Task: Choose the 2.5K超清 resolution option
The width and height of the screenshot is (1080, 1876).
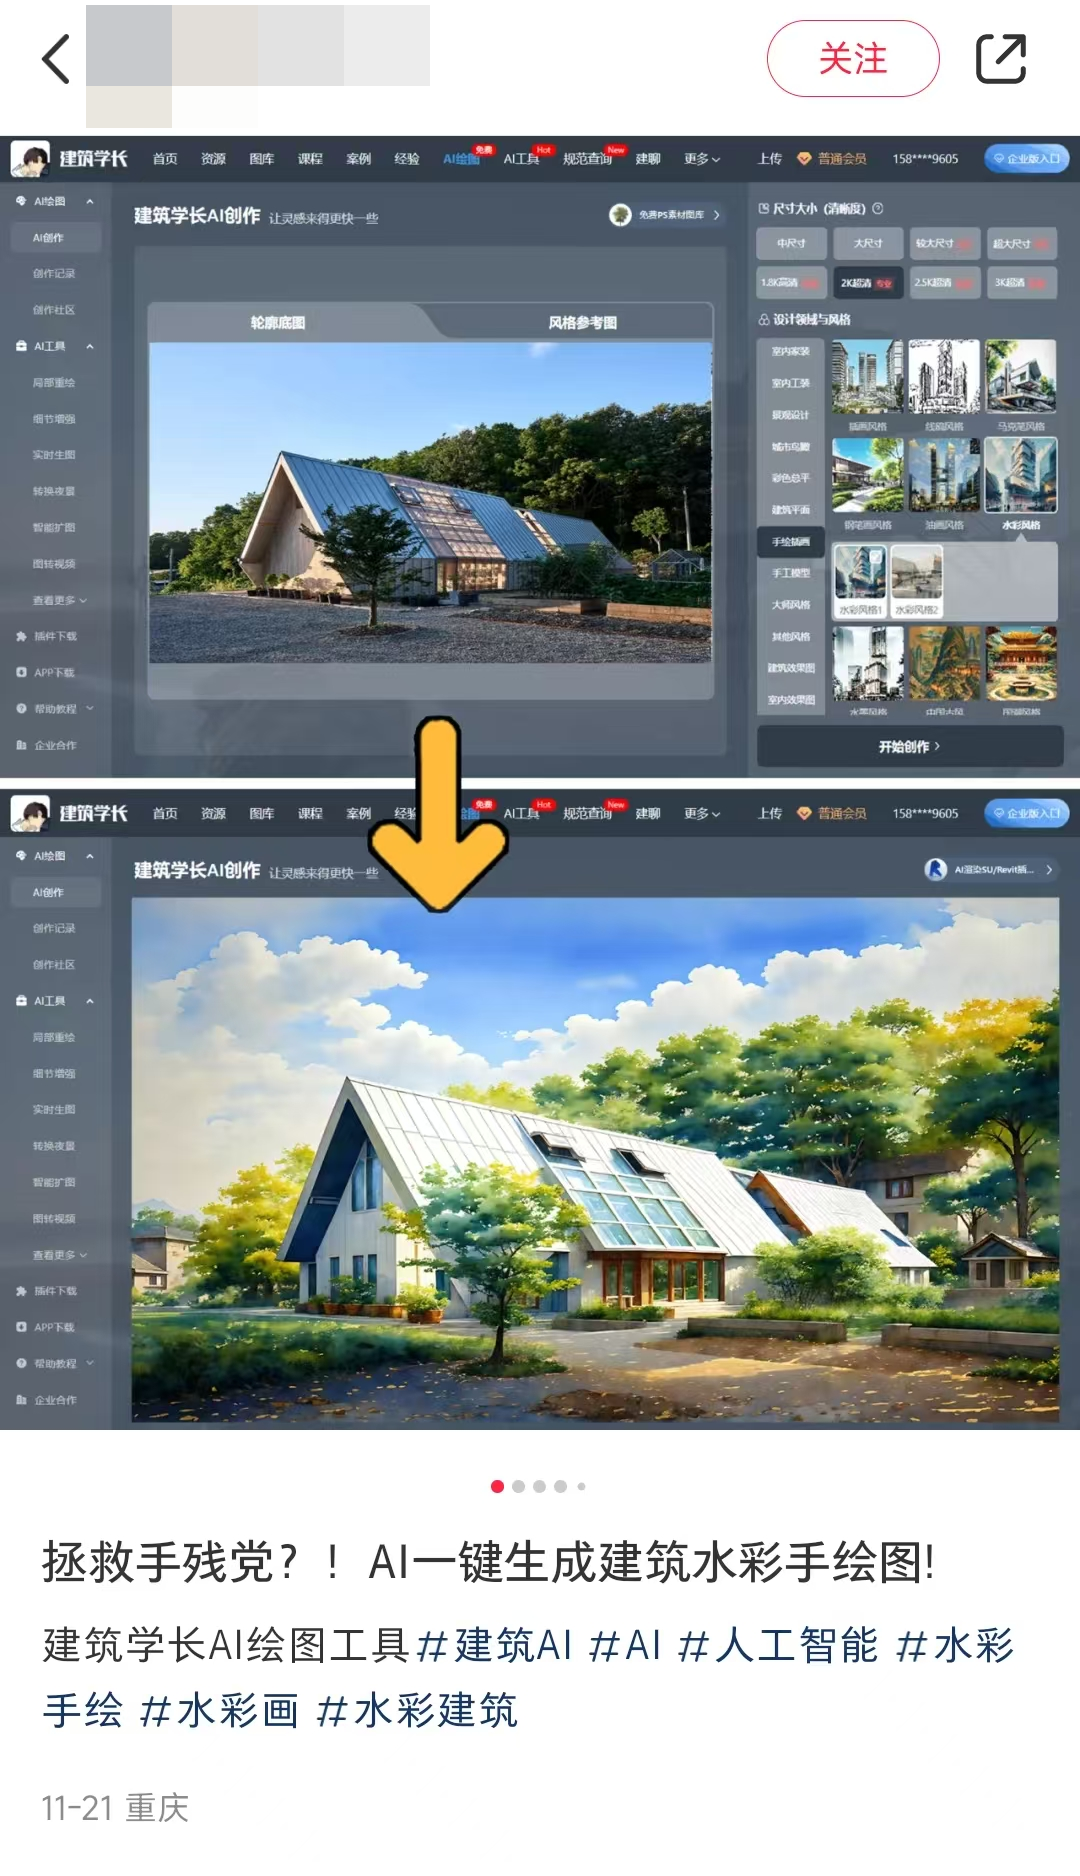Action: click(945, 283)
